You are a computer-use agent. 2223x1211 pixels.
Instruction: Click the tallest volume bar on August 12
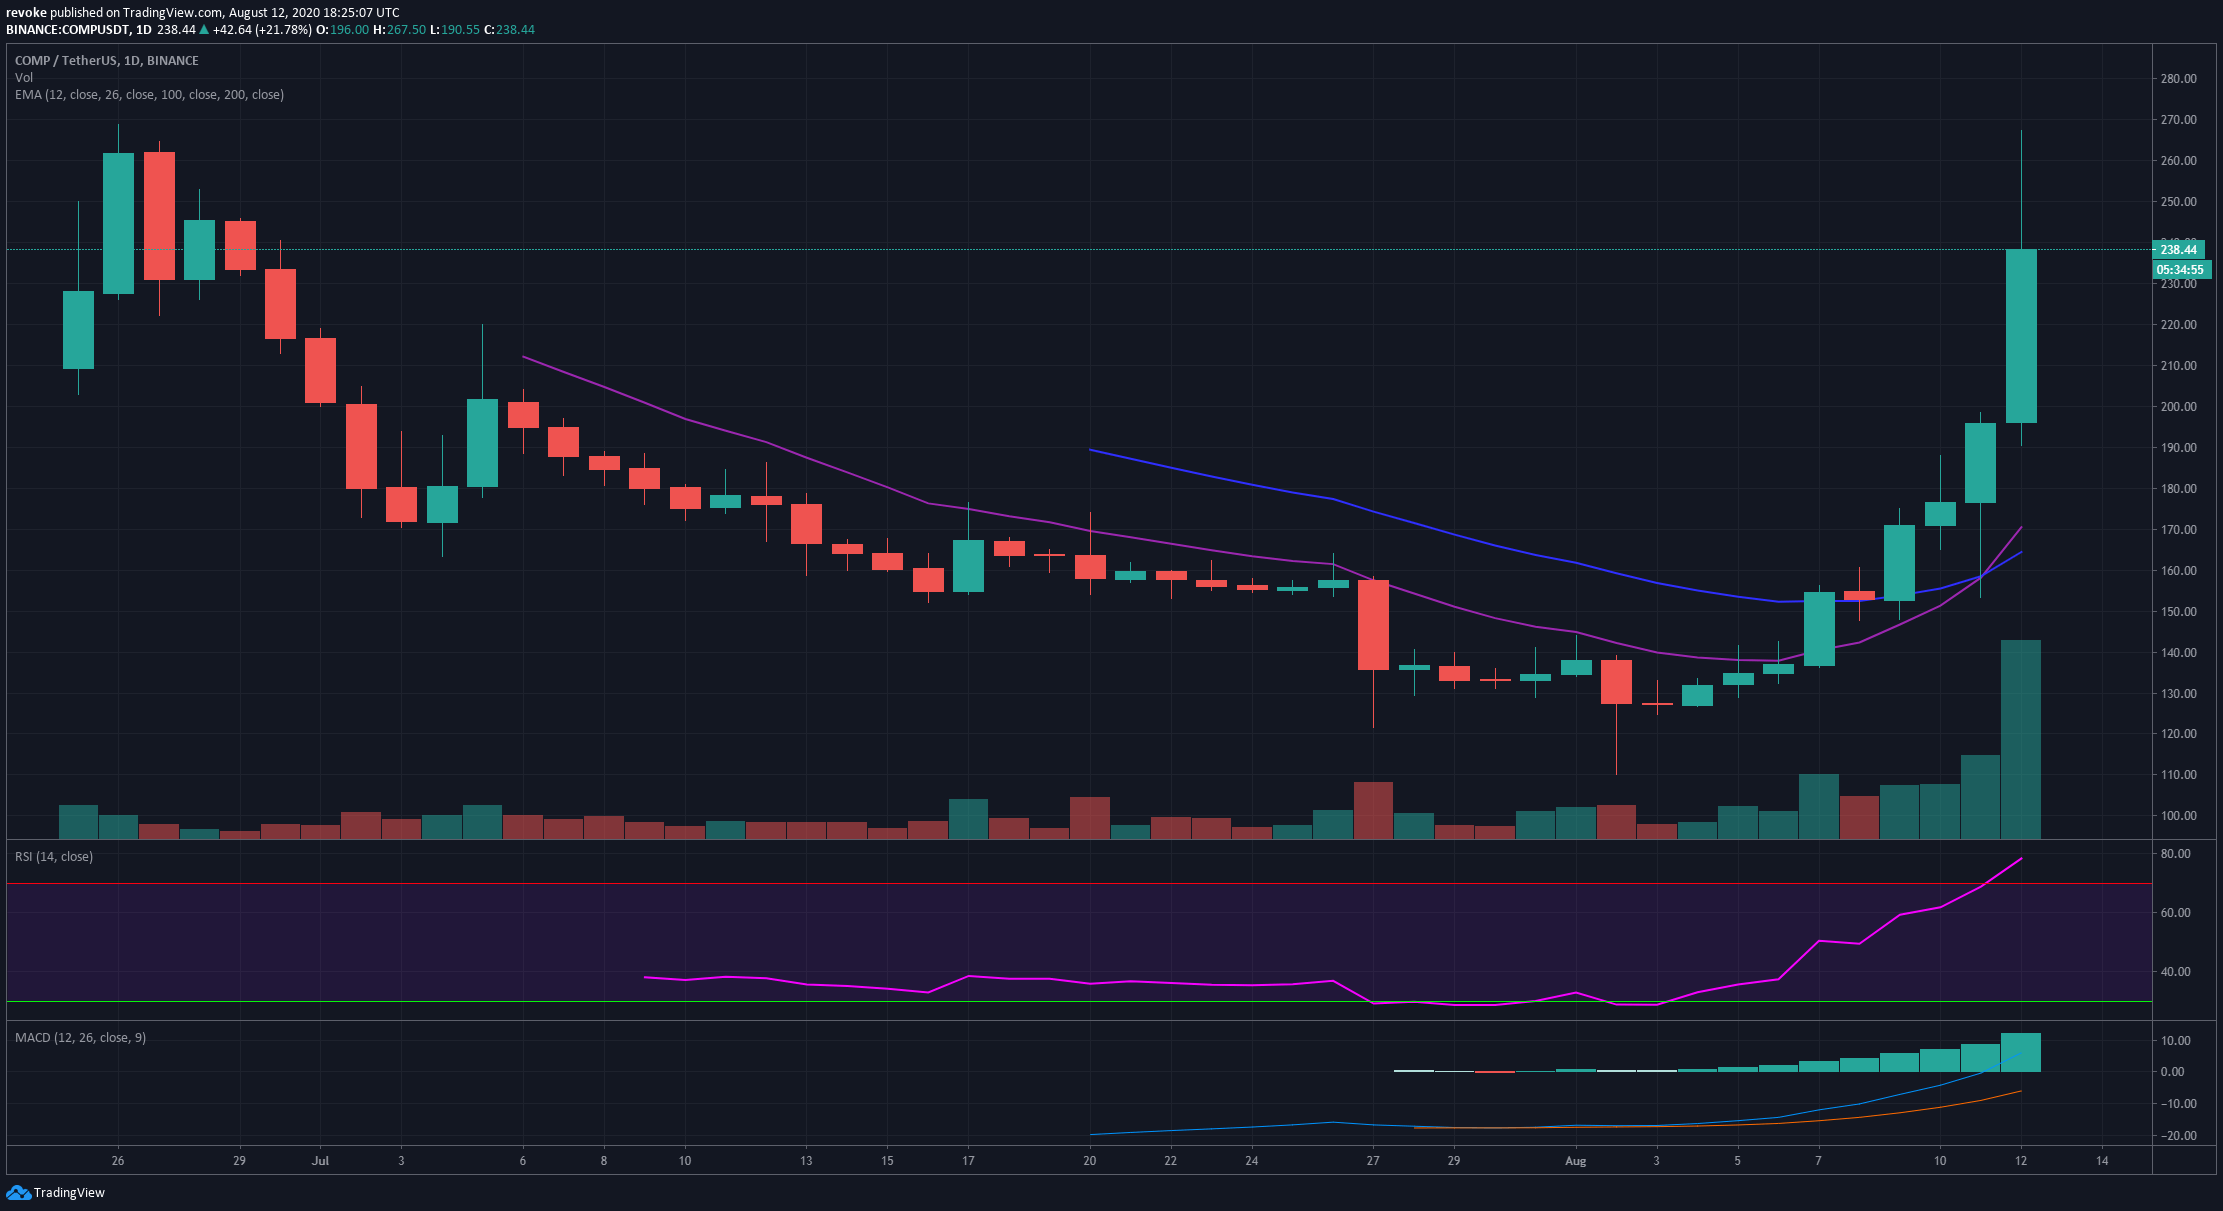(2021, 739)
